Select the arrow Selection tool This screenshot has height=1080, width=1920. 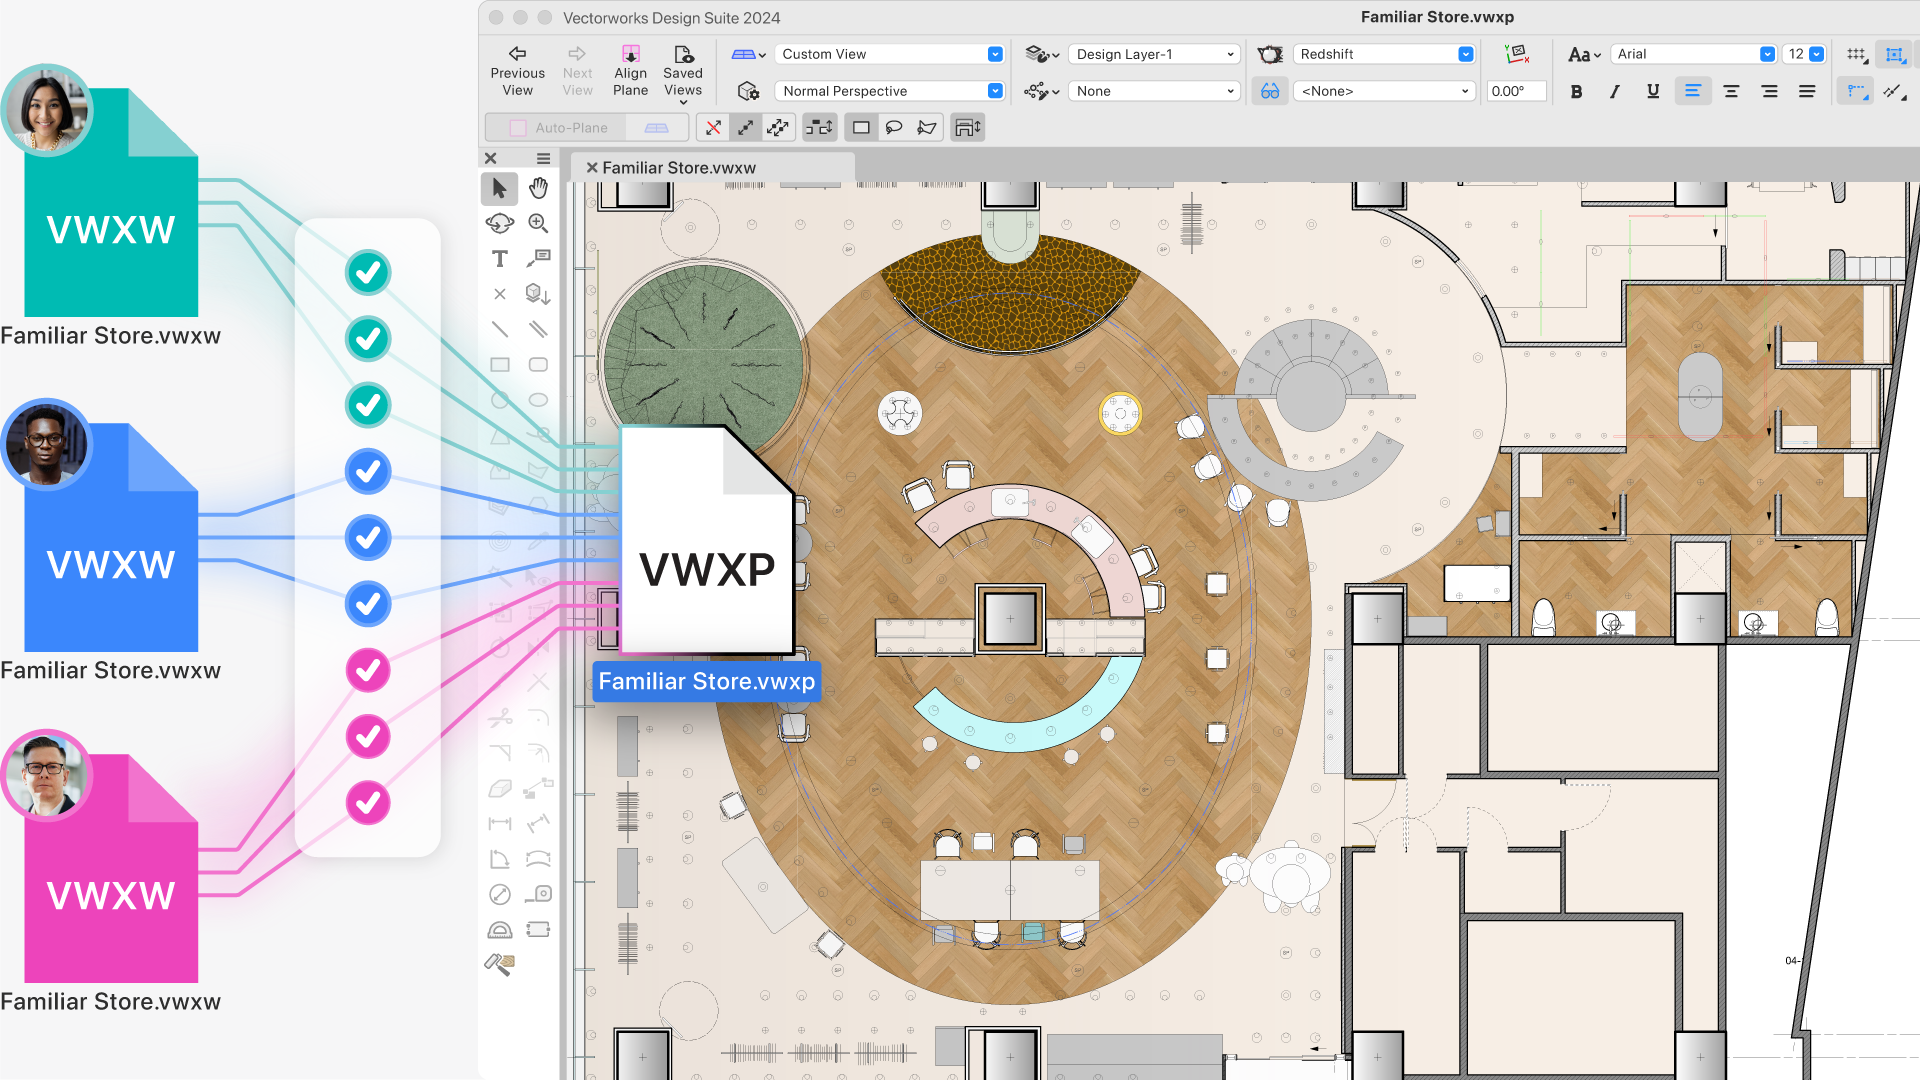pos(500,188)
